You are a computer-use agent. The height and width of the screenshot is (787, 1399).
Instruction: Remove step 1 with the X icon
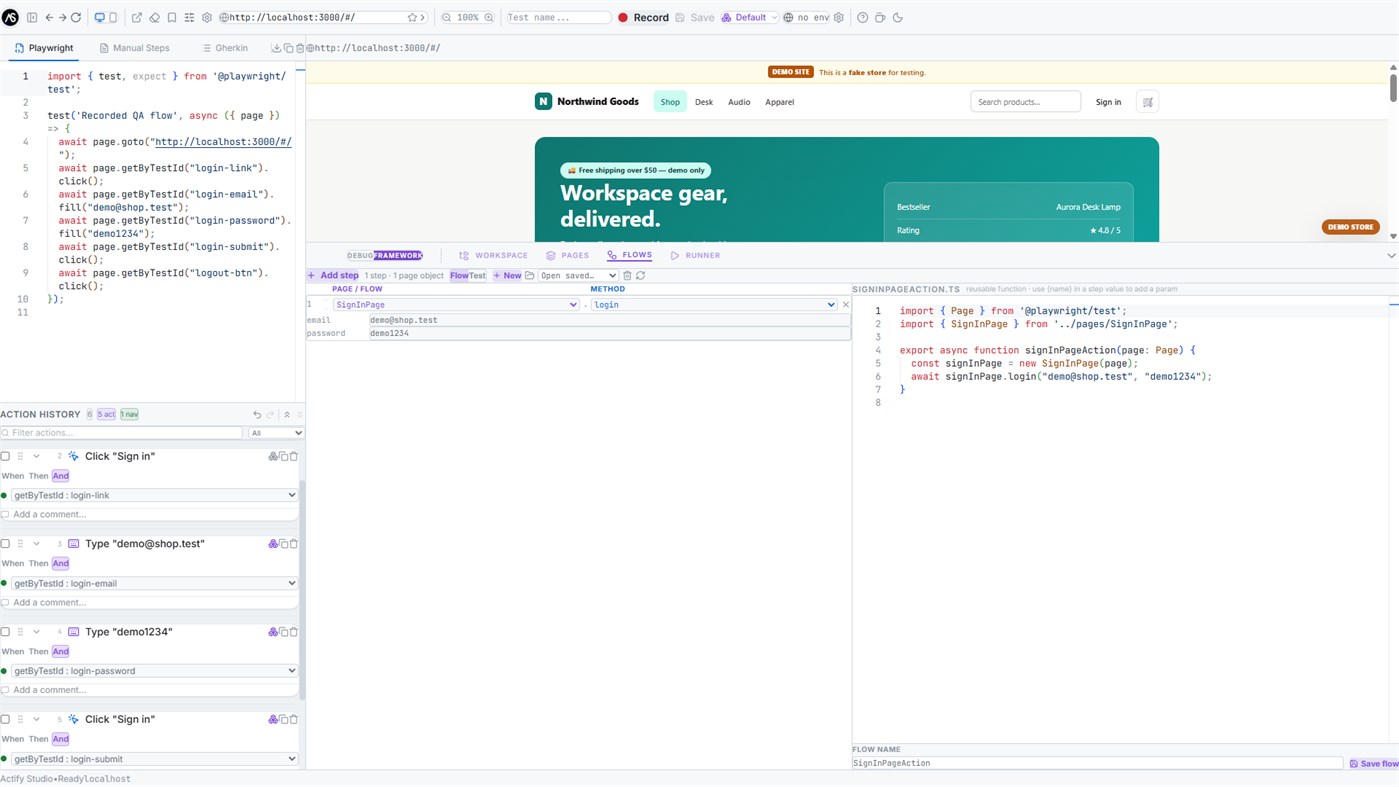click(846, 304)
